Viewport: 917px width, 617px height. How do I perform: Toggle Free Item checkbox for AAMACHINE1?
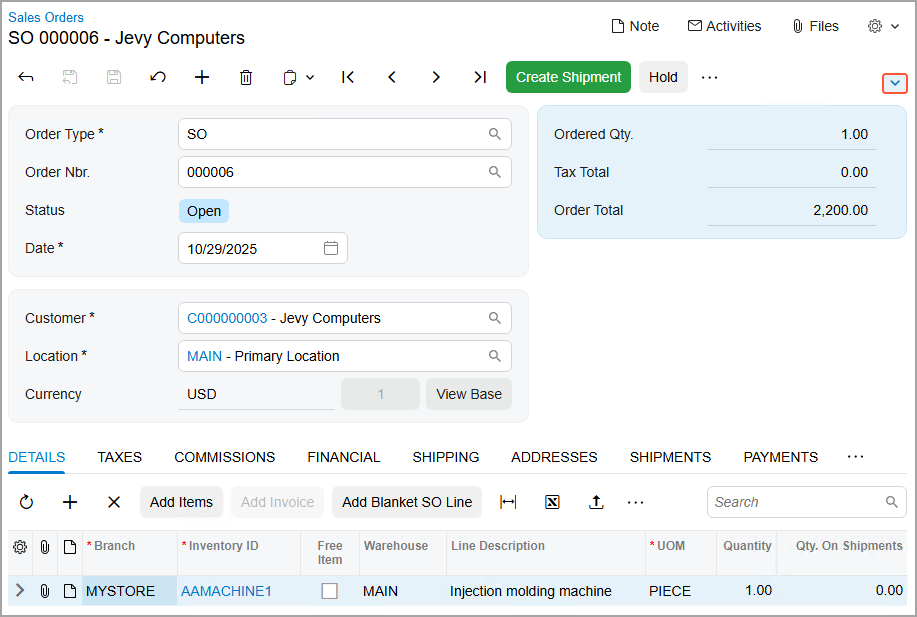[329, 591]
